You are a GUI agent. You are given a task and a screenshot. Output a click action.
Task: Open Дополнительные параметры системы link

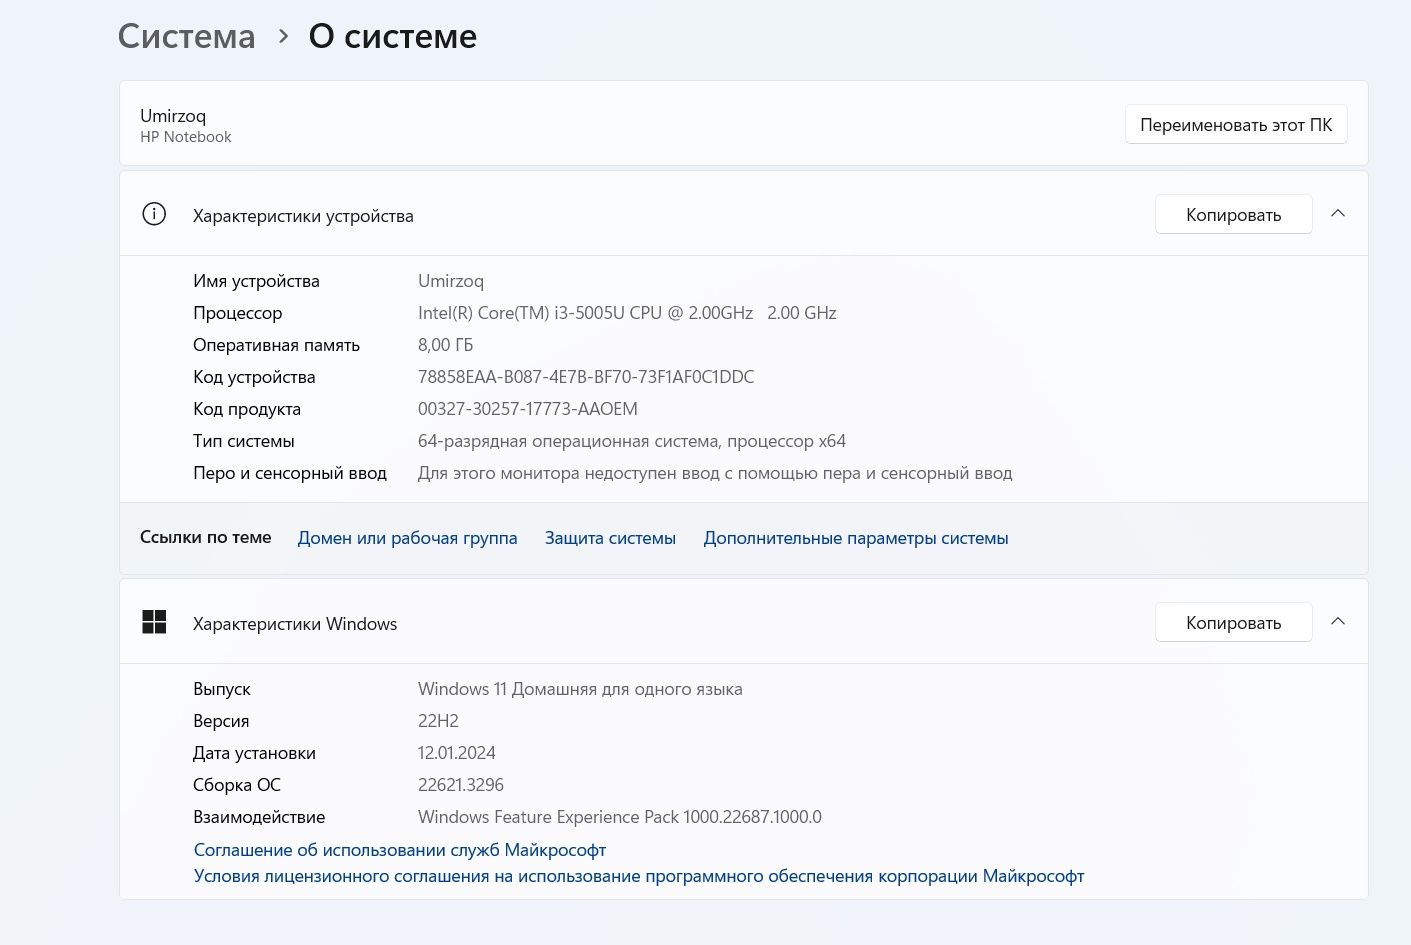coord(856,538)
